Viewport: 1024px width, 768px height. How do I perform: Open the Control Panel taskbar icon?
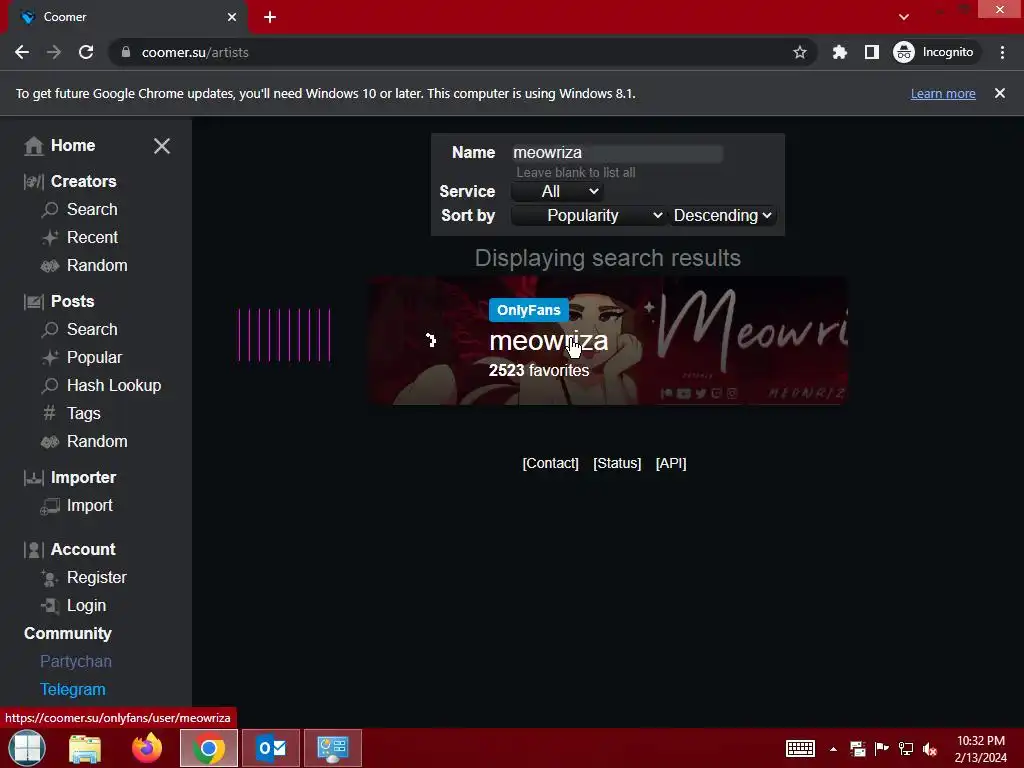point(333,748)
